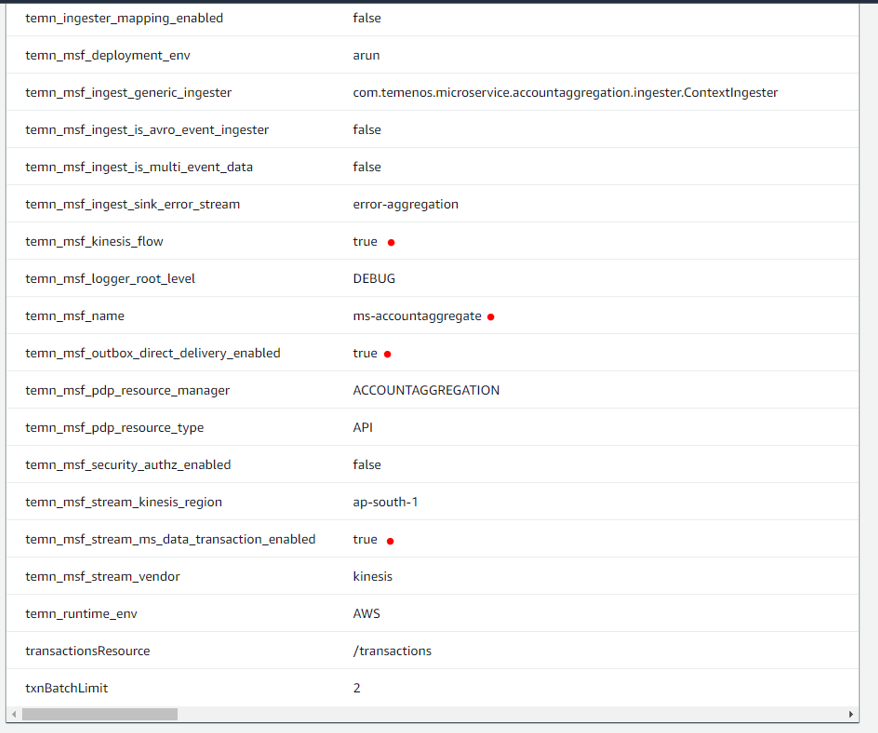The image size is (878, 733).
Task: Click the /transactions resource value
Action: [392, 651]
